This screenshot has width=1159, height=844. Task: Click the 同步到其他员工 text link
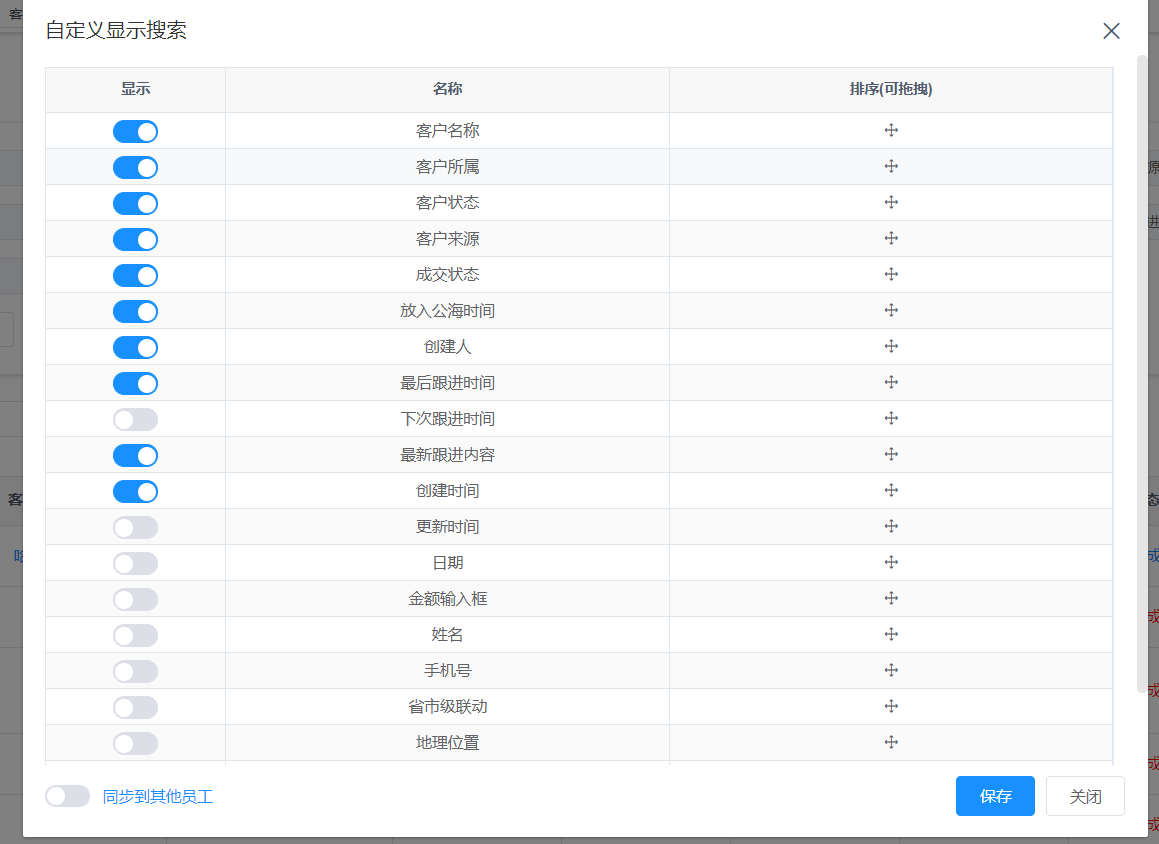click(158, 797)
